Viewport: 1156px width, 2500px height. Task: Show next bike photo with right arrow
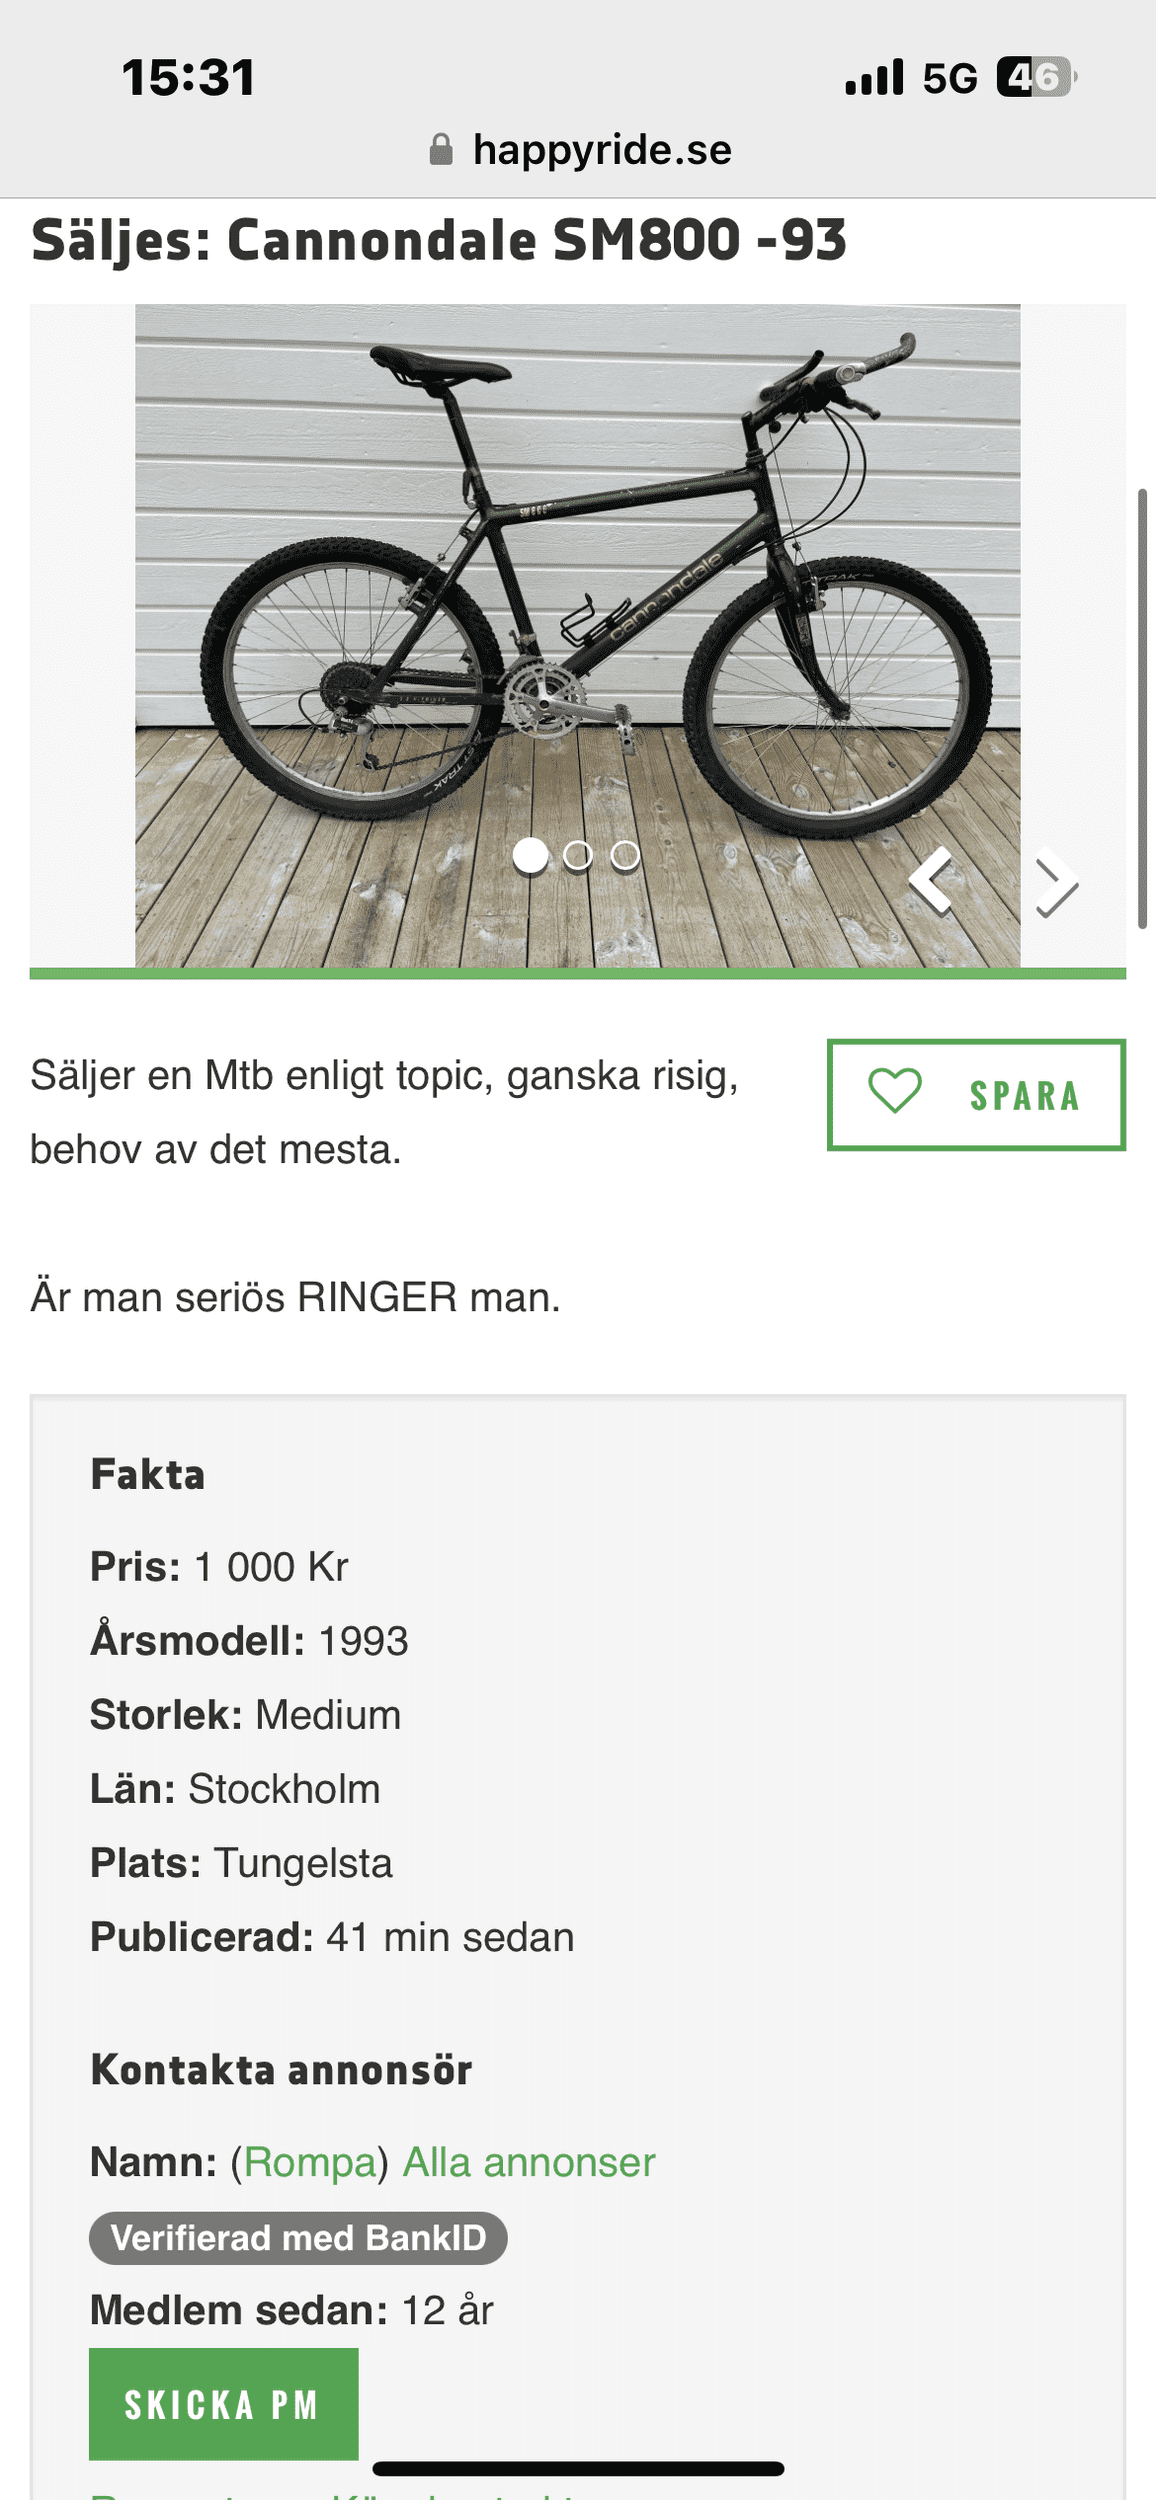click(1055, 883)
